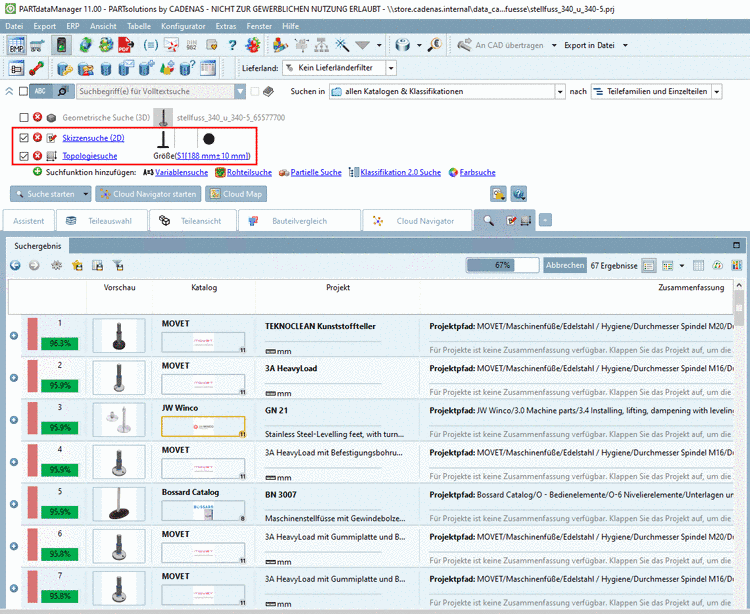The height and width of the screenshot is (614, 750).
Task: Enable the Geometrische Suche (3D) checkbox
Action: pos(24,117)
